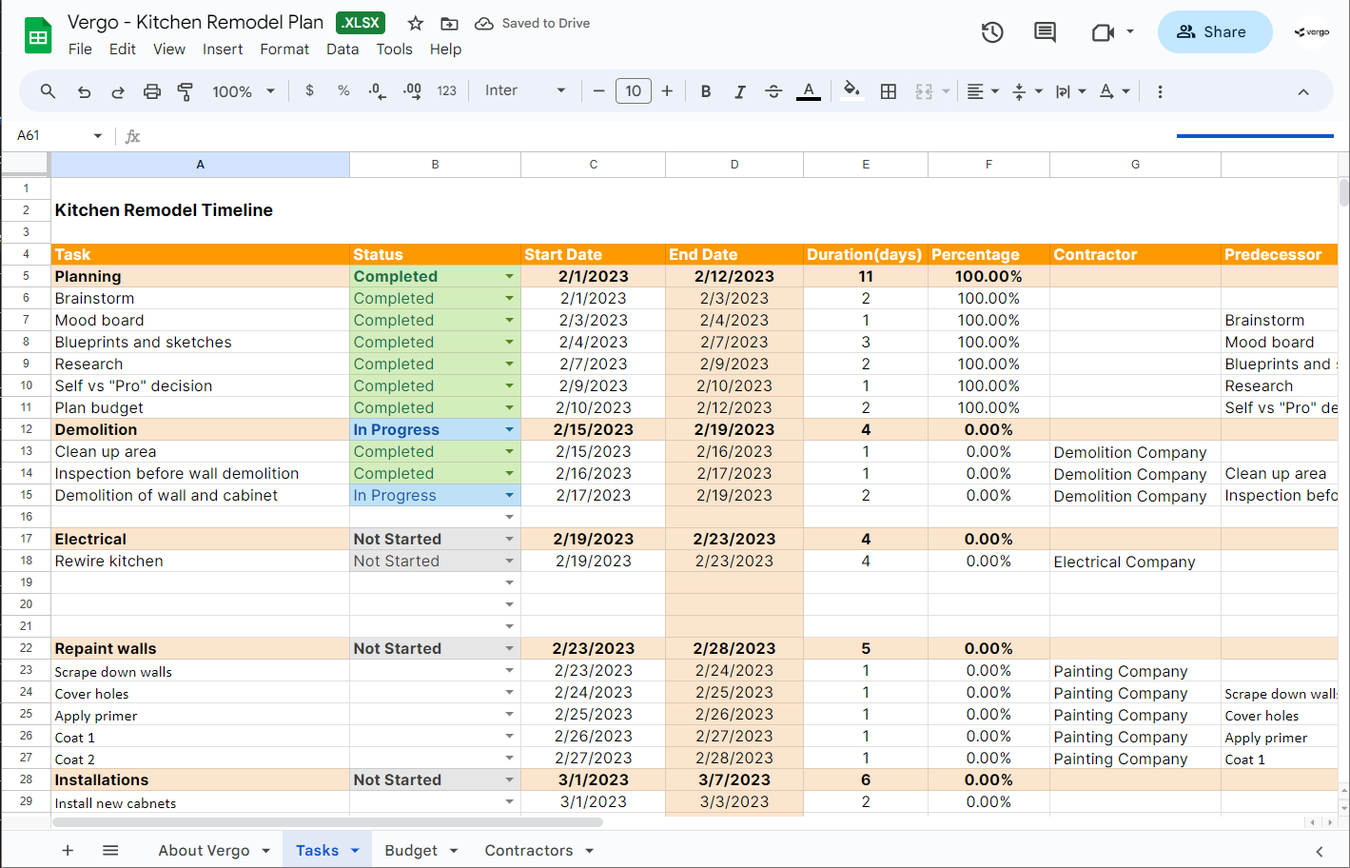The image size is (1350, 868).
Task: Click the Share button
Action: 1214,32
